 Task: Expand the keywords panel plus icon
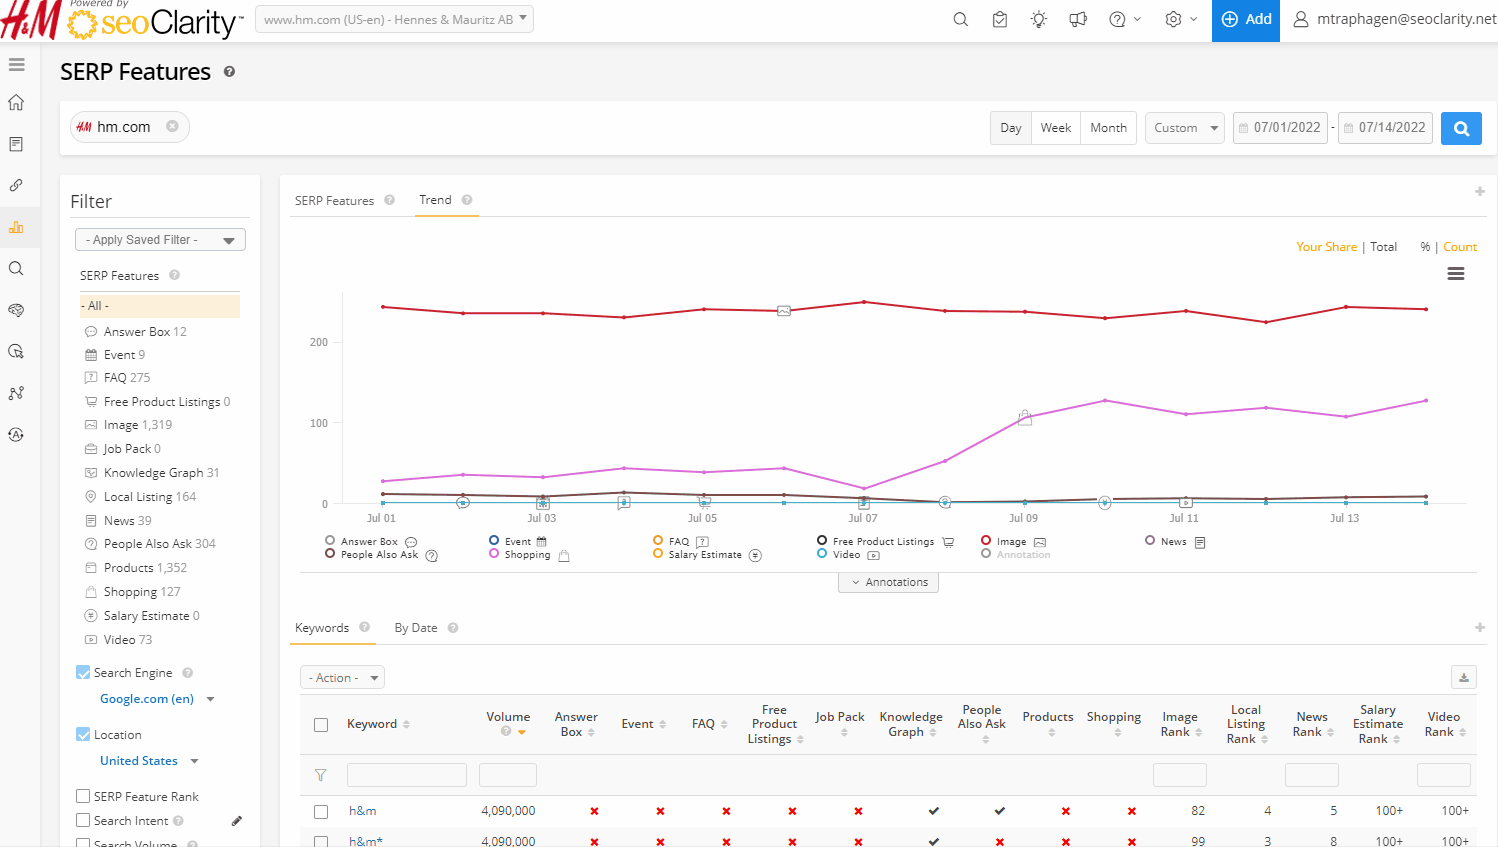point(1480,627)
